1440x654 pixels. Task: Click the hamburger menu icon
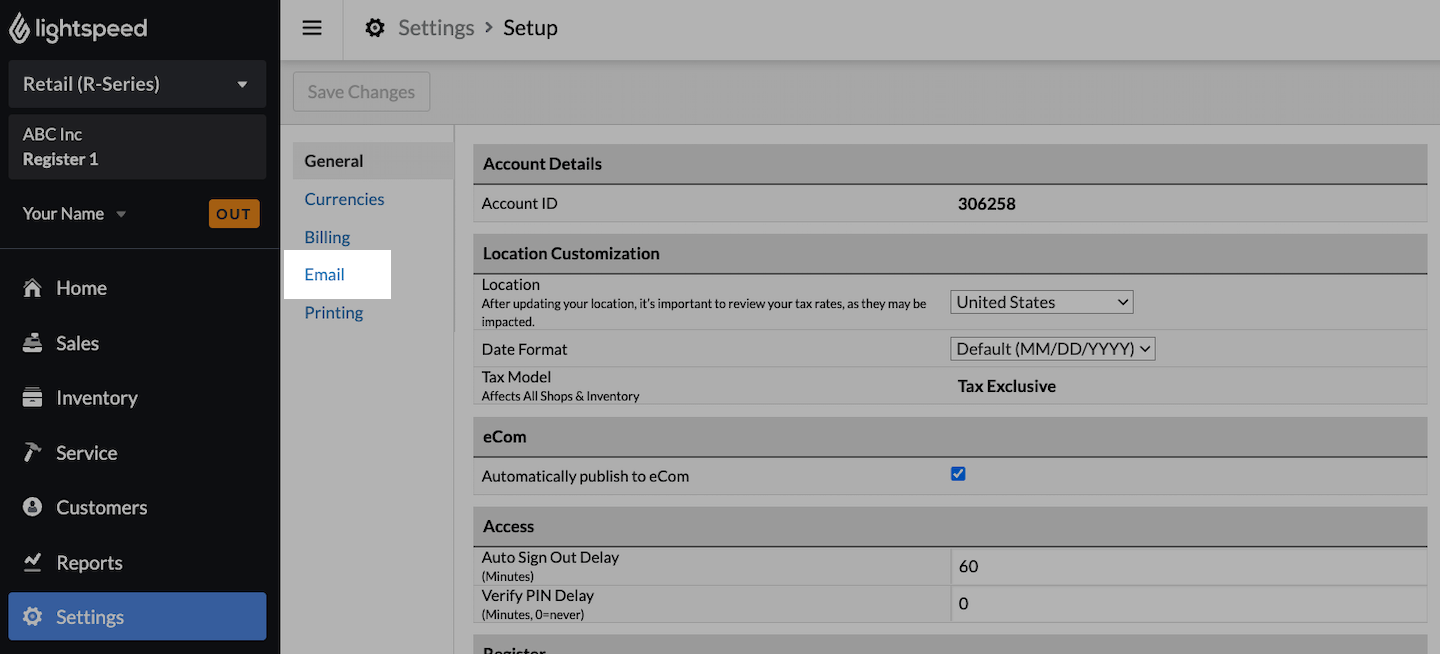coord(311,28)
